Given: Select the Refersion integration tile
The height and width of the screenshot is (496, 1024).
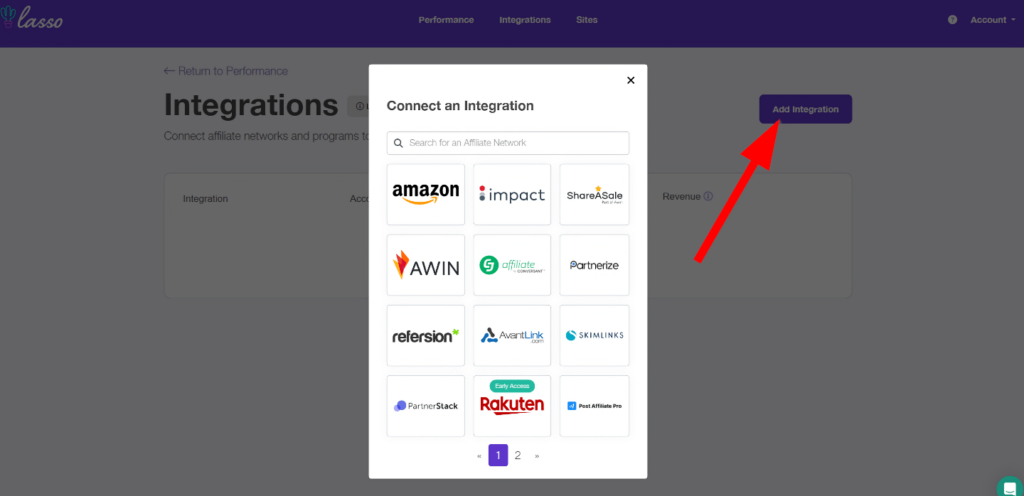Looking at the screenshot, I should pyautogui.click(x=425, y=336).
